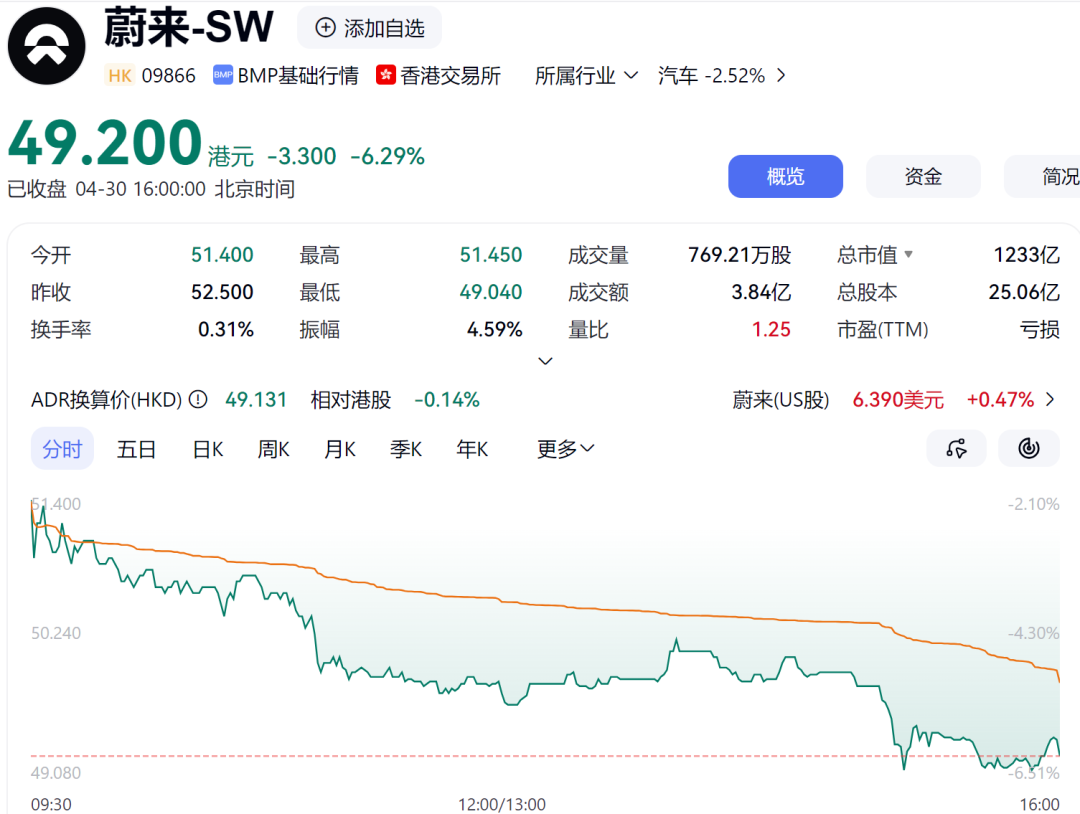Screen dimensions: 1080x814
Task: Click the HK market badge beside 09866
Action: [119, 74]
